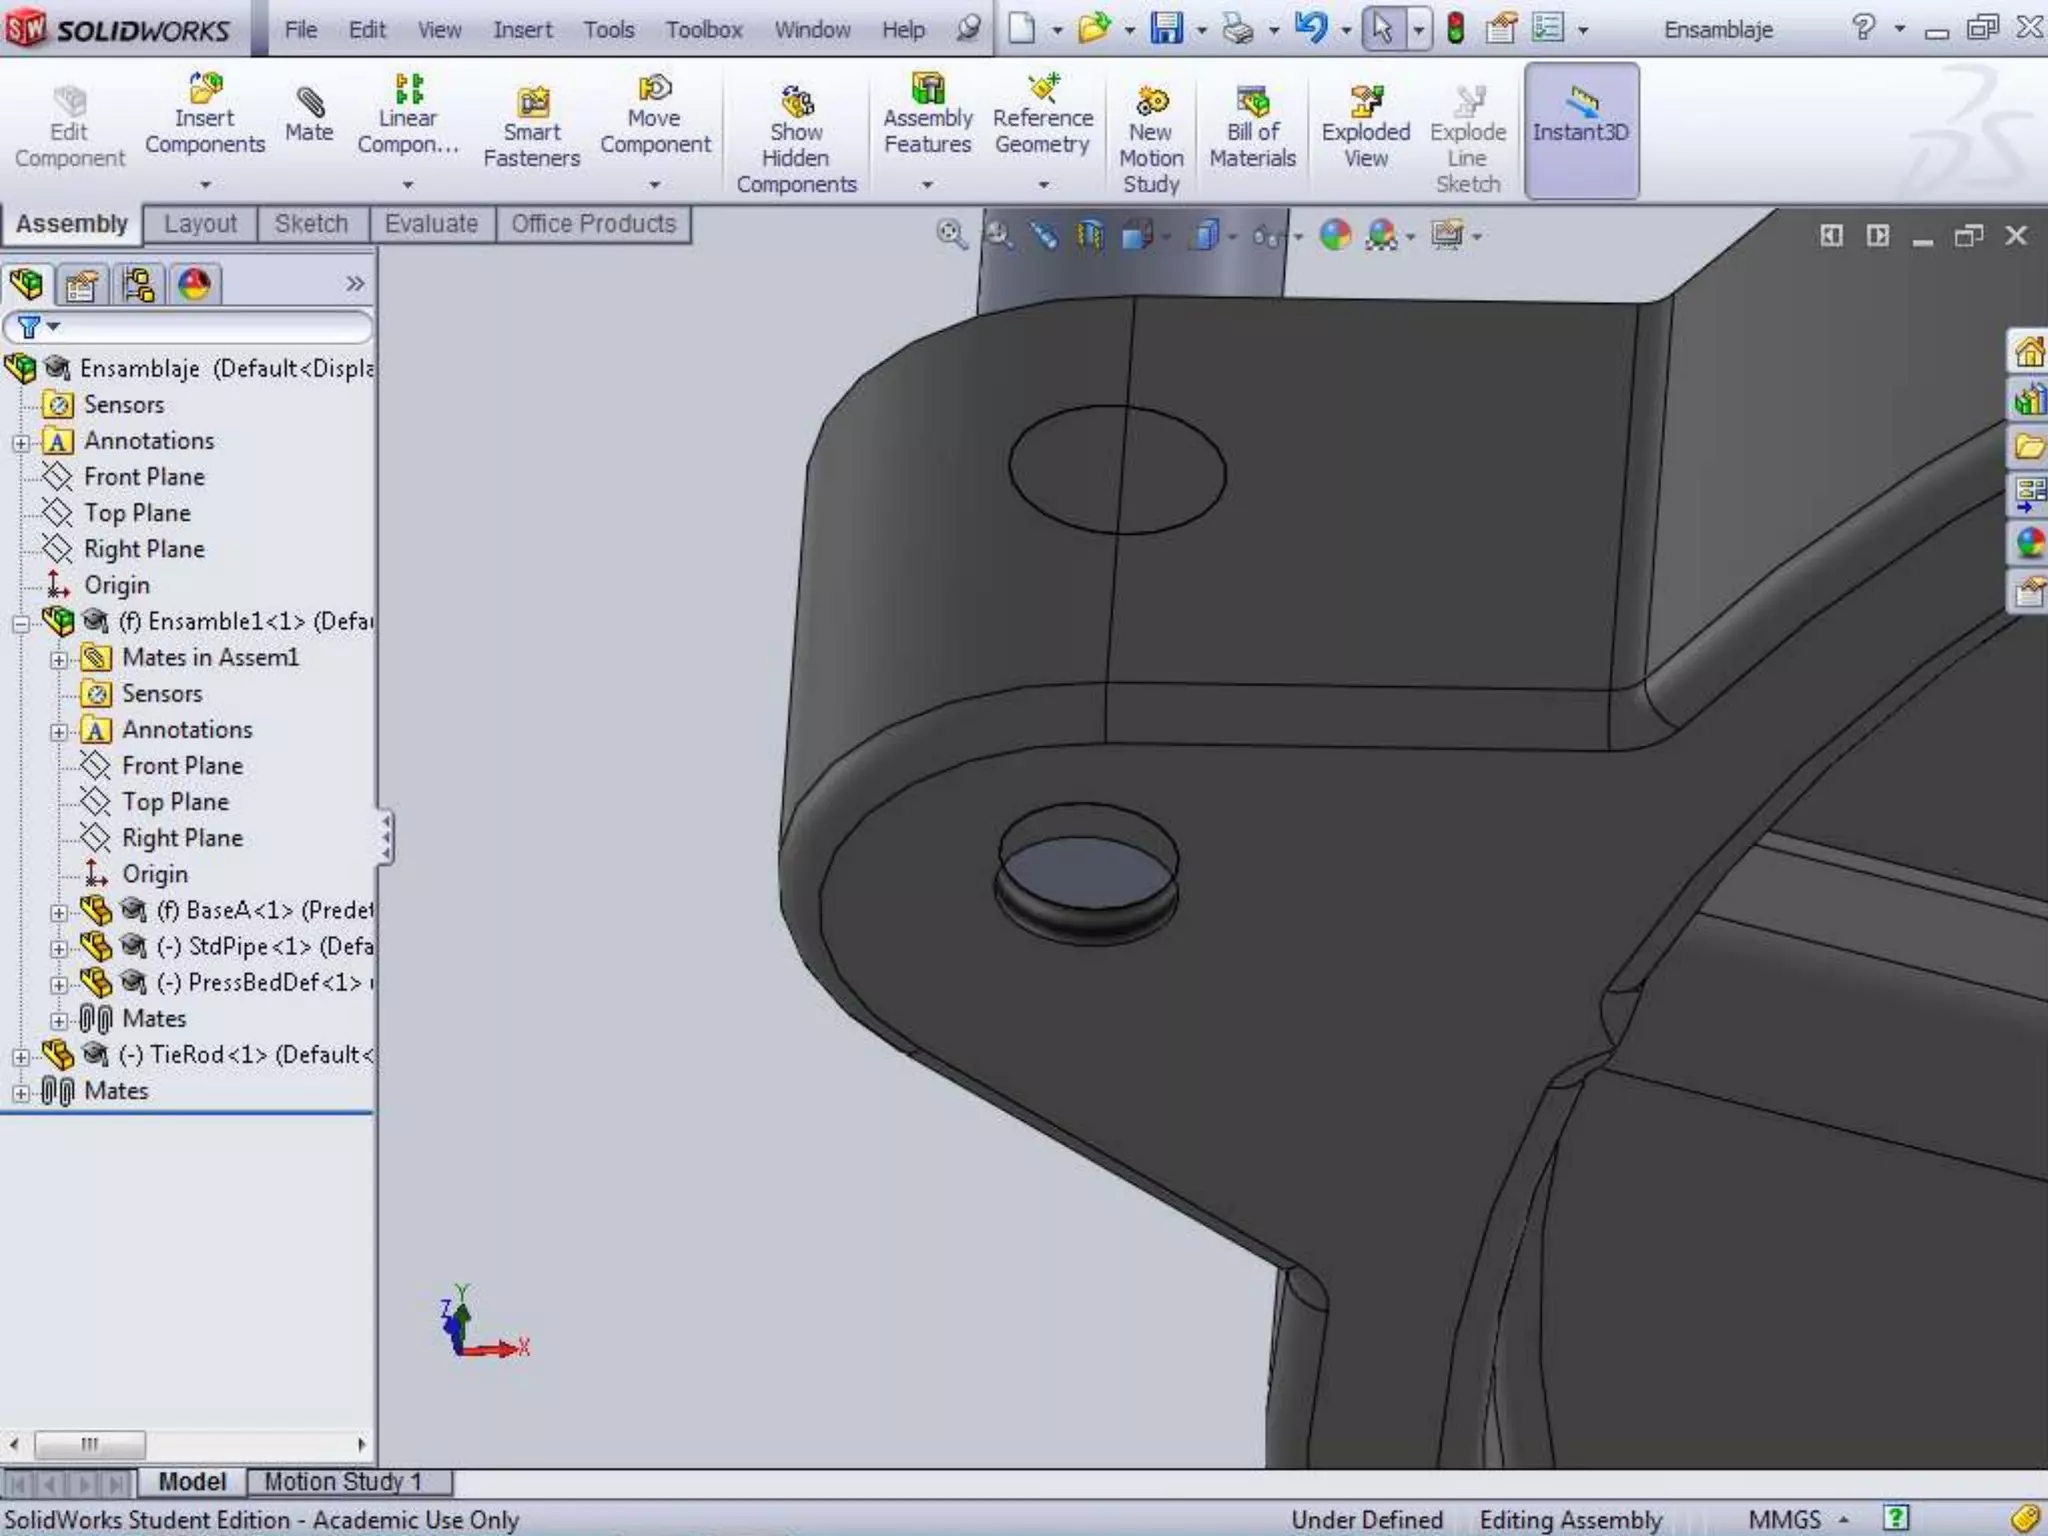Click the Mate tool icon
The height and width of the screenshot is (1536, 2048).
tap(309, 103)
